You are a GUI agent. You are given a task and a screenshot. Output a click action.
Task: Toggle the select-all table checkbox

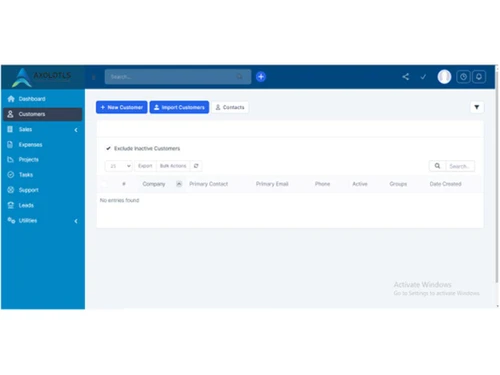[104, 184]
